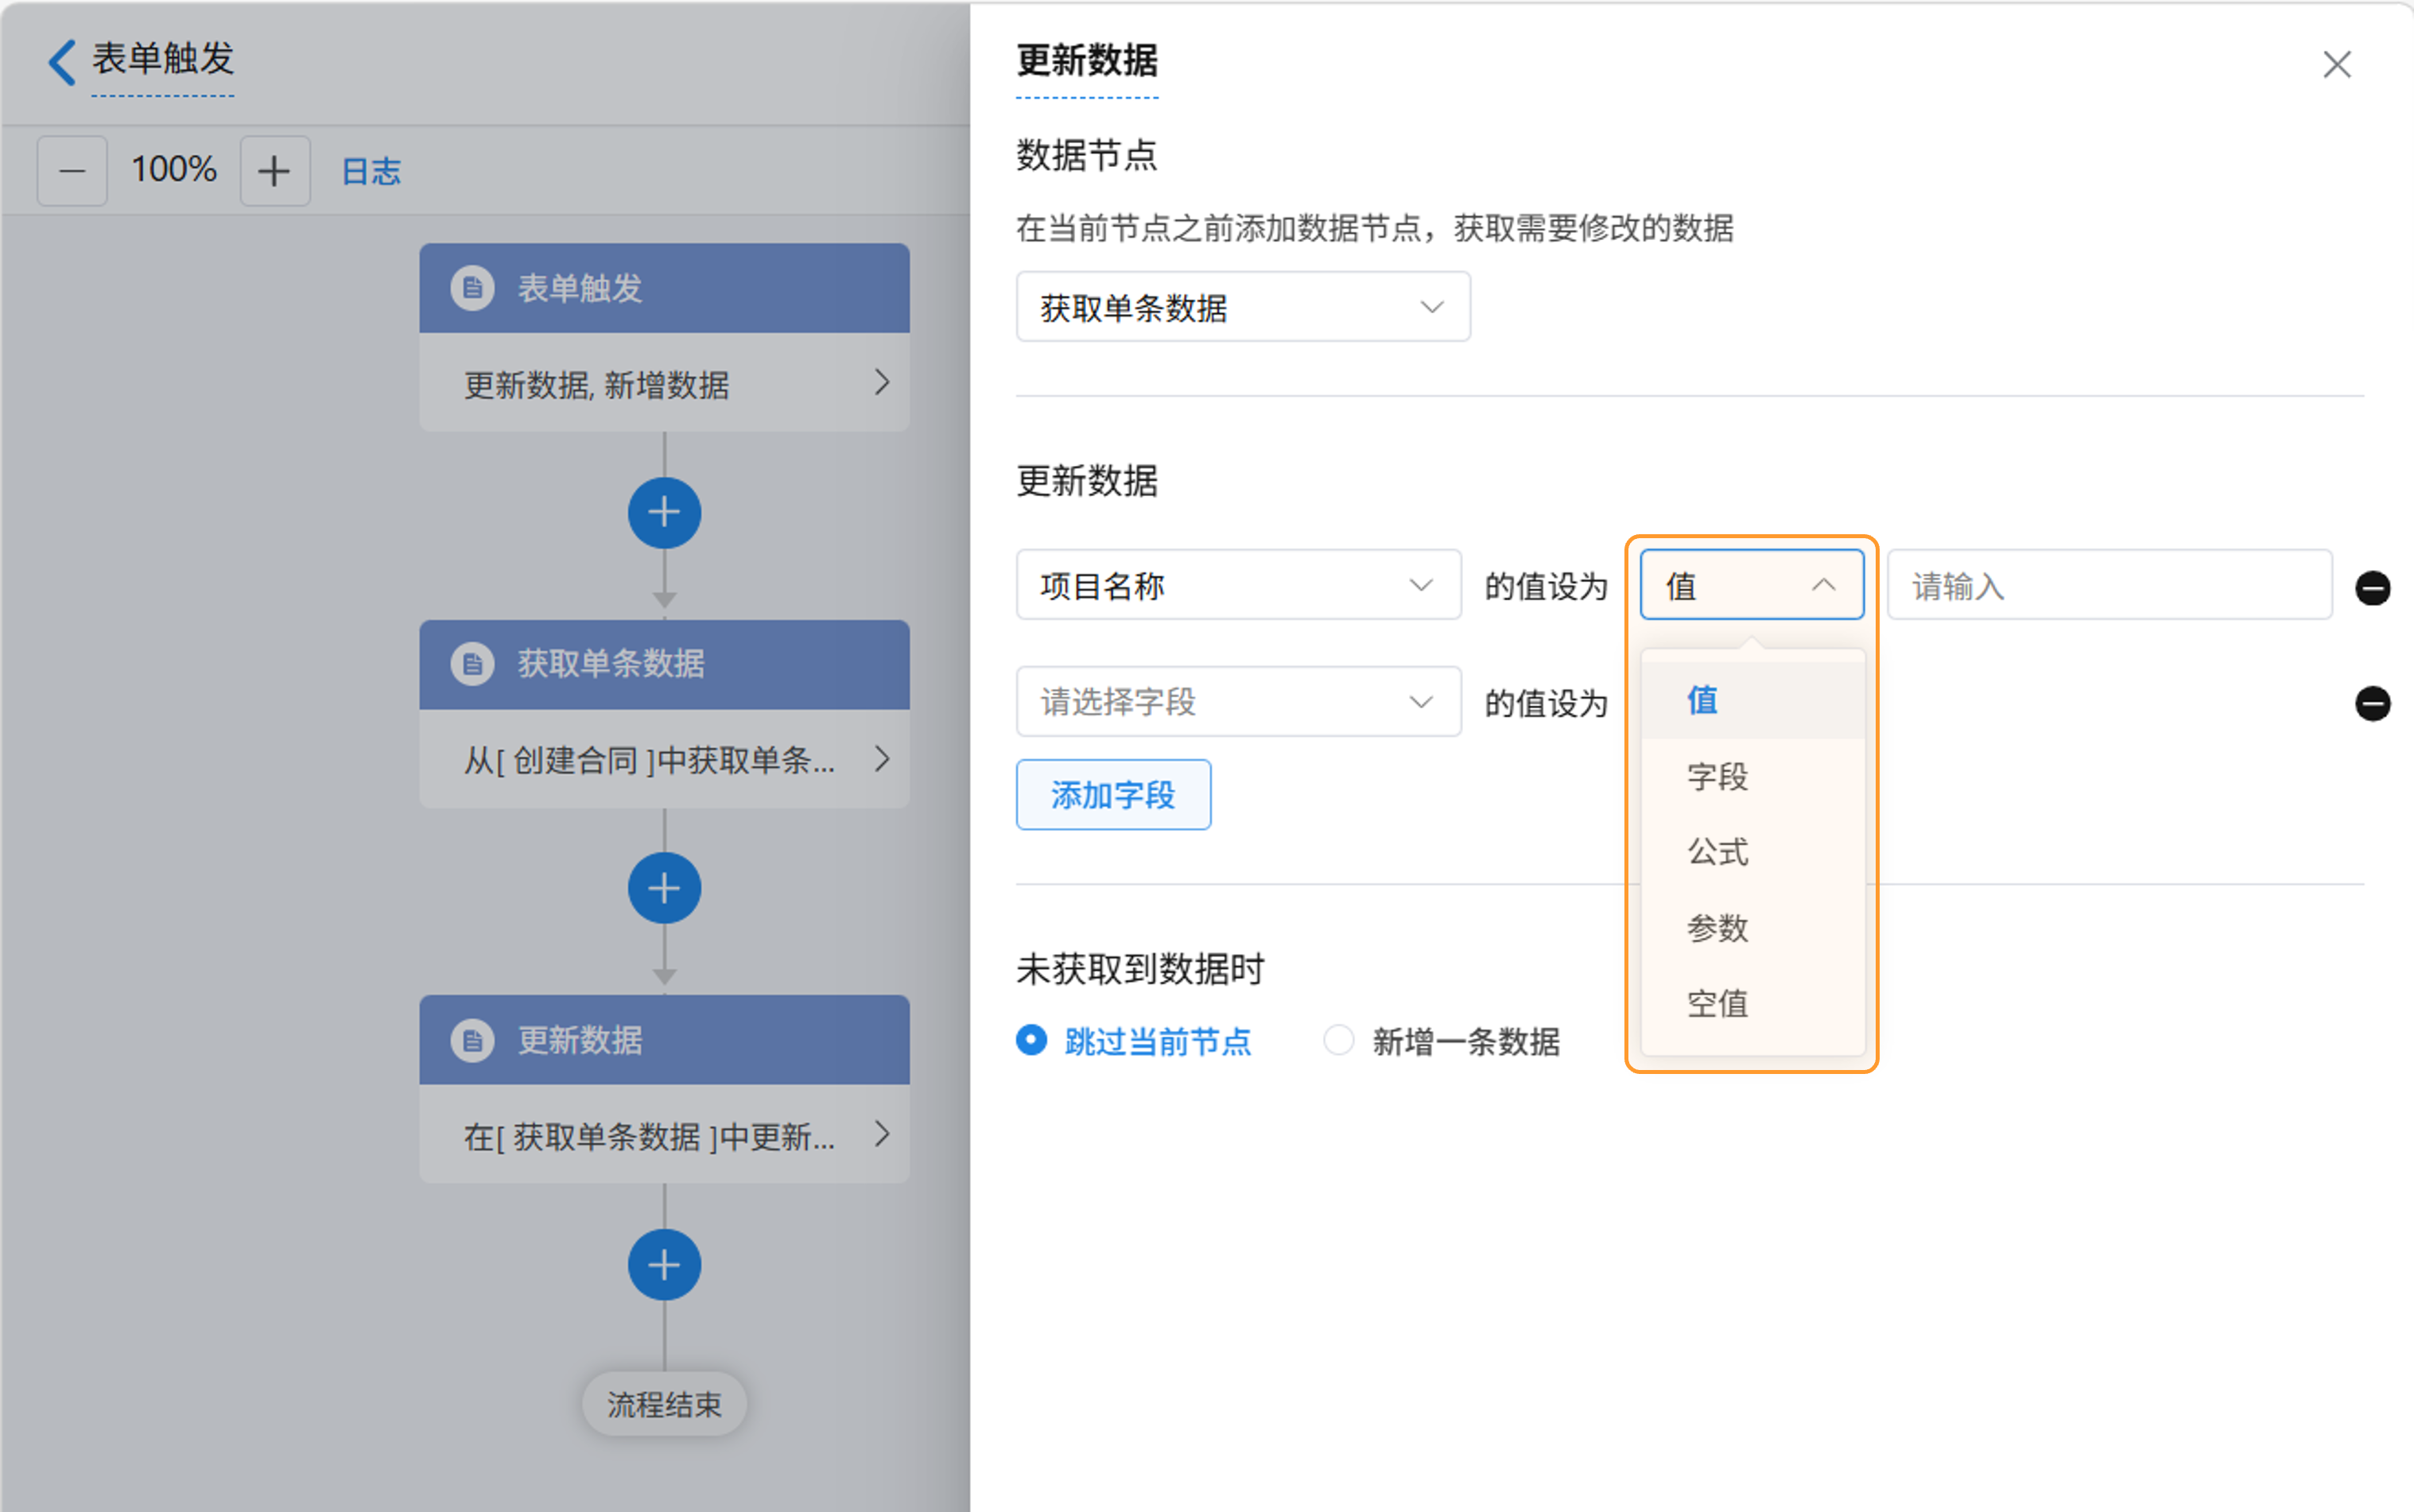Open the 日志 link

point(371,171)
